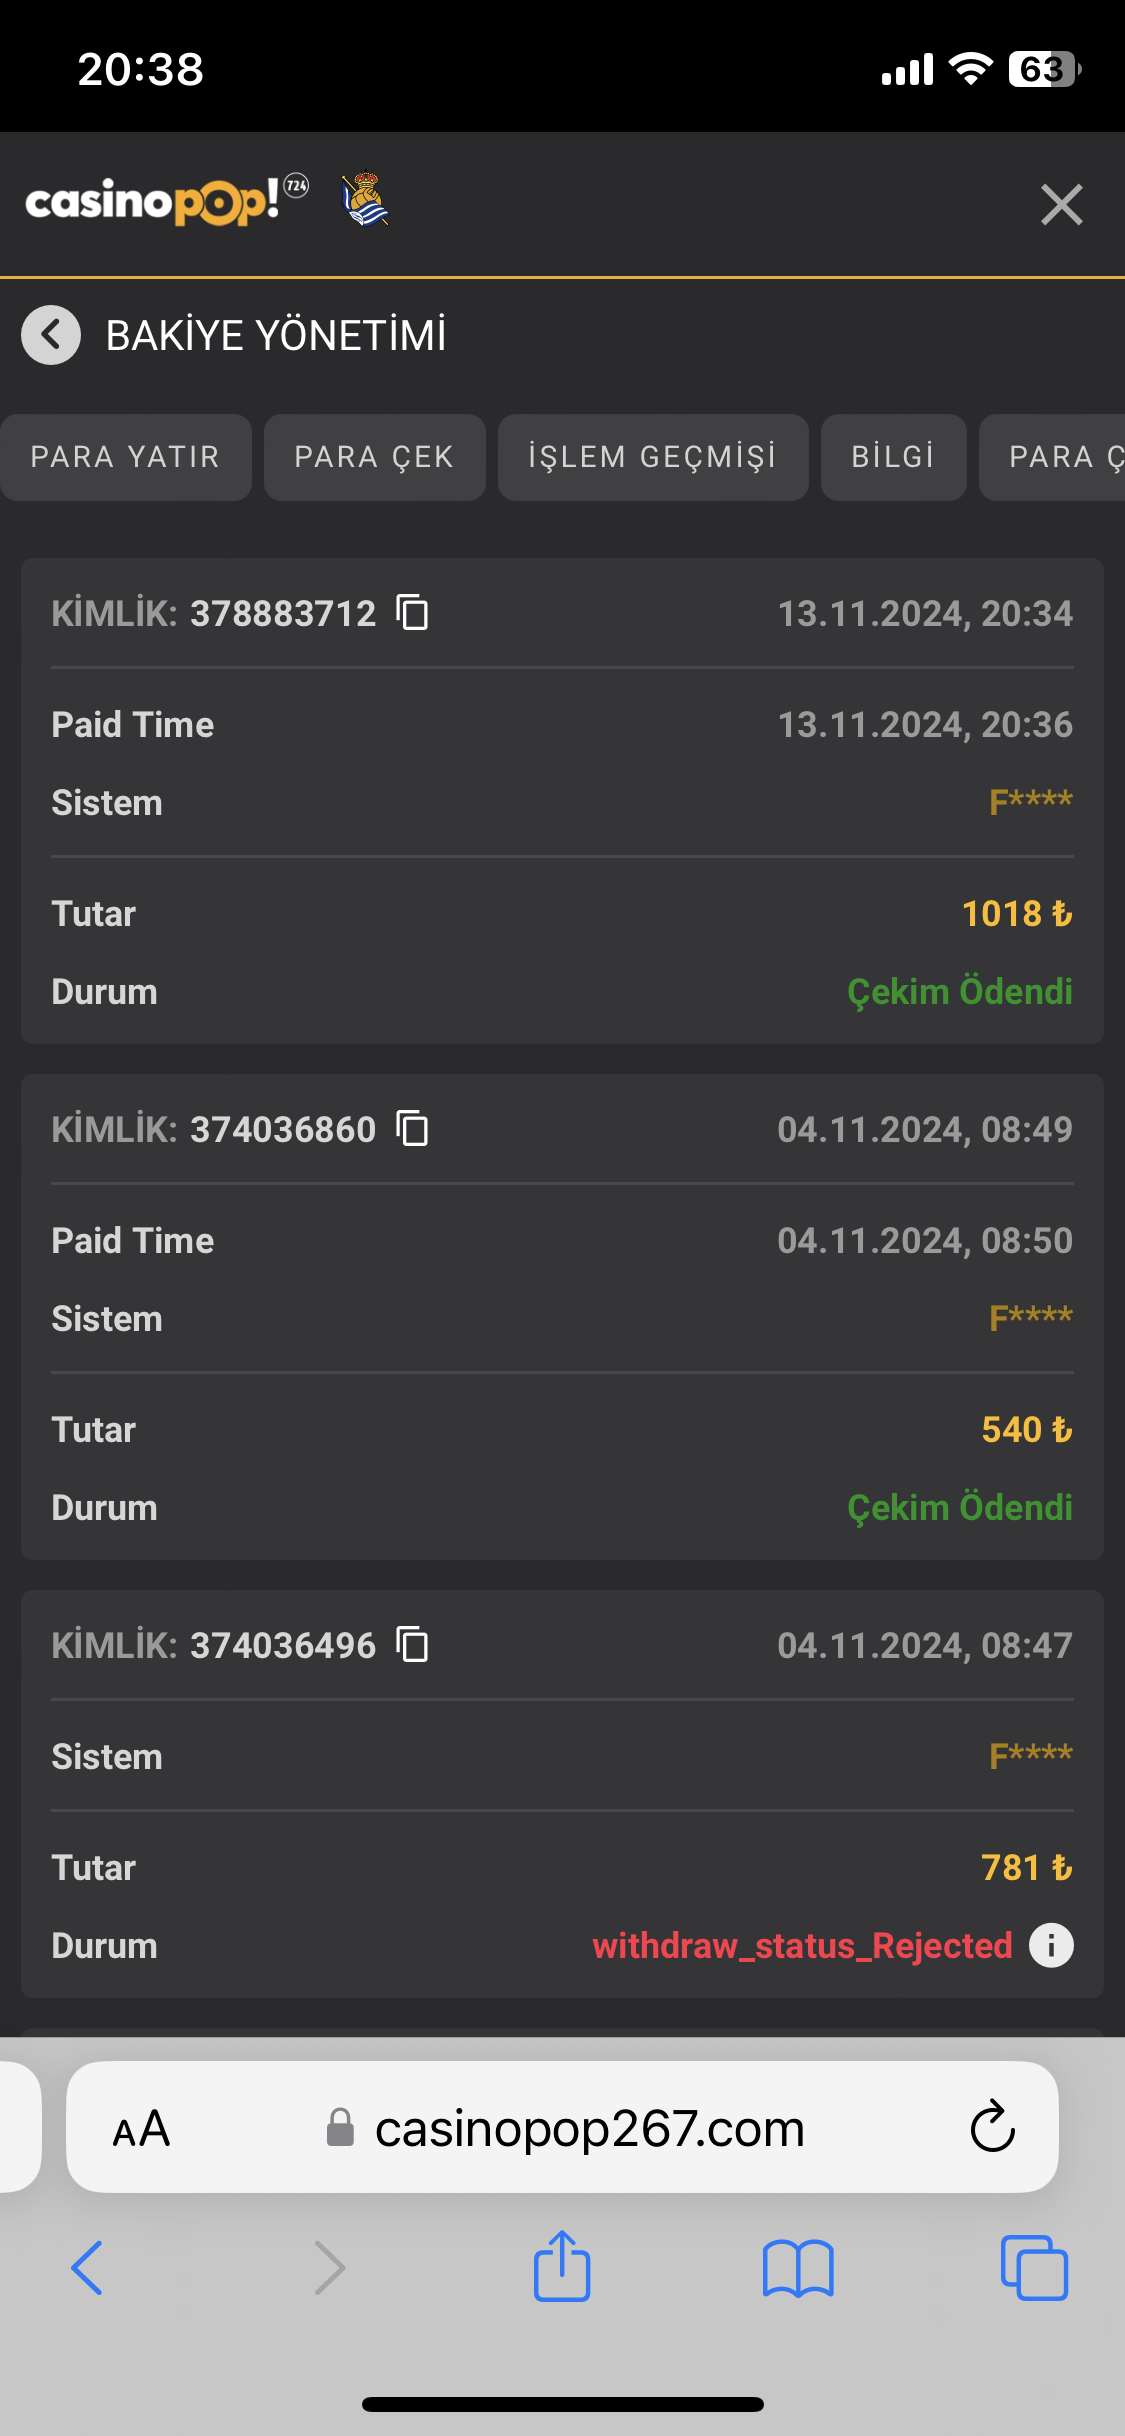Screen dimensions: 1125x2436
Task: Copy transaction ID 374036496
Action: [x=412, y=1645]
